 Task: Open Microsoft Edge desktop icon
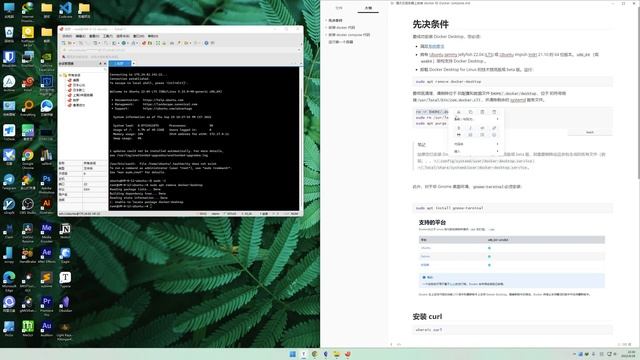(x=9, y=280)
